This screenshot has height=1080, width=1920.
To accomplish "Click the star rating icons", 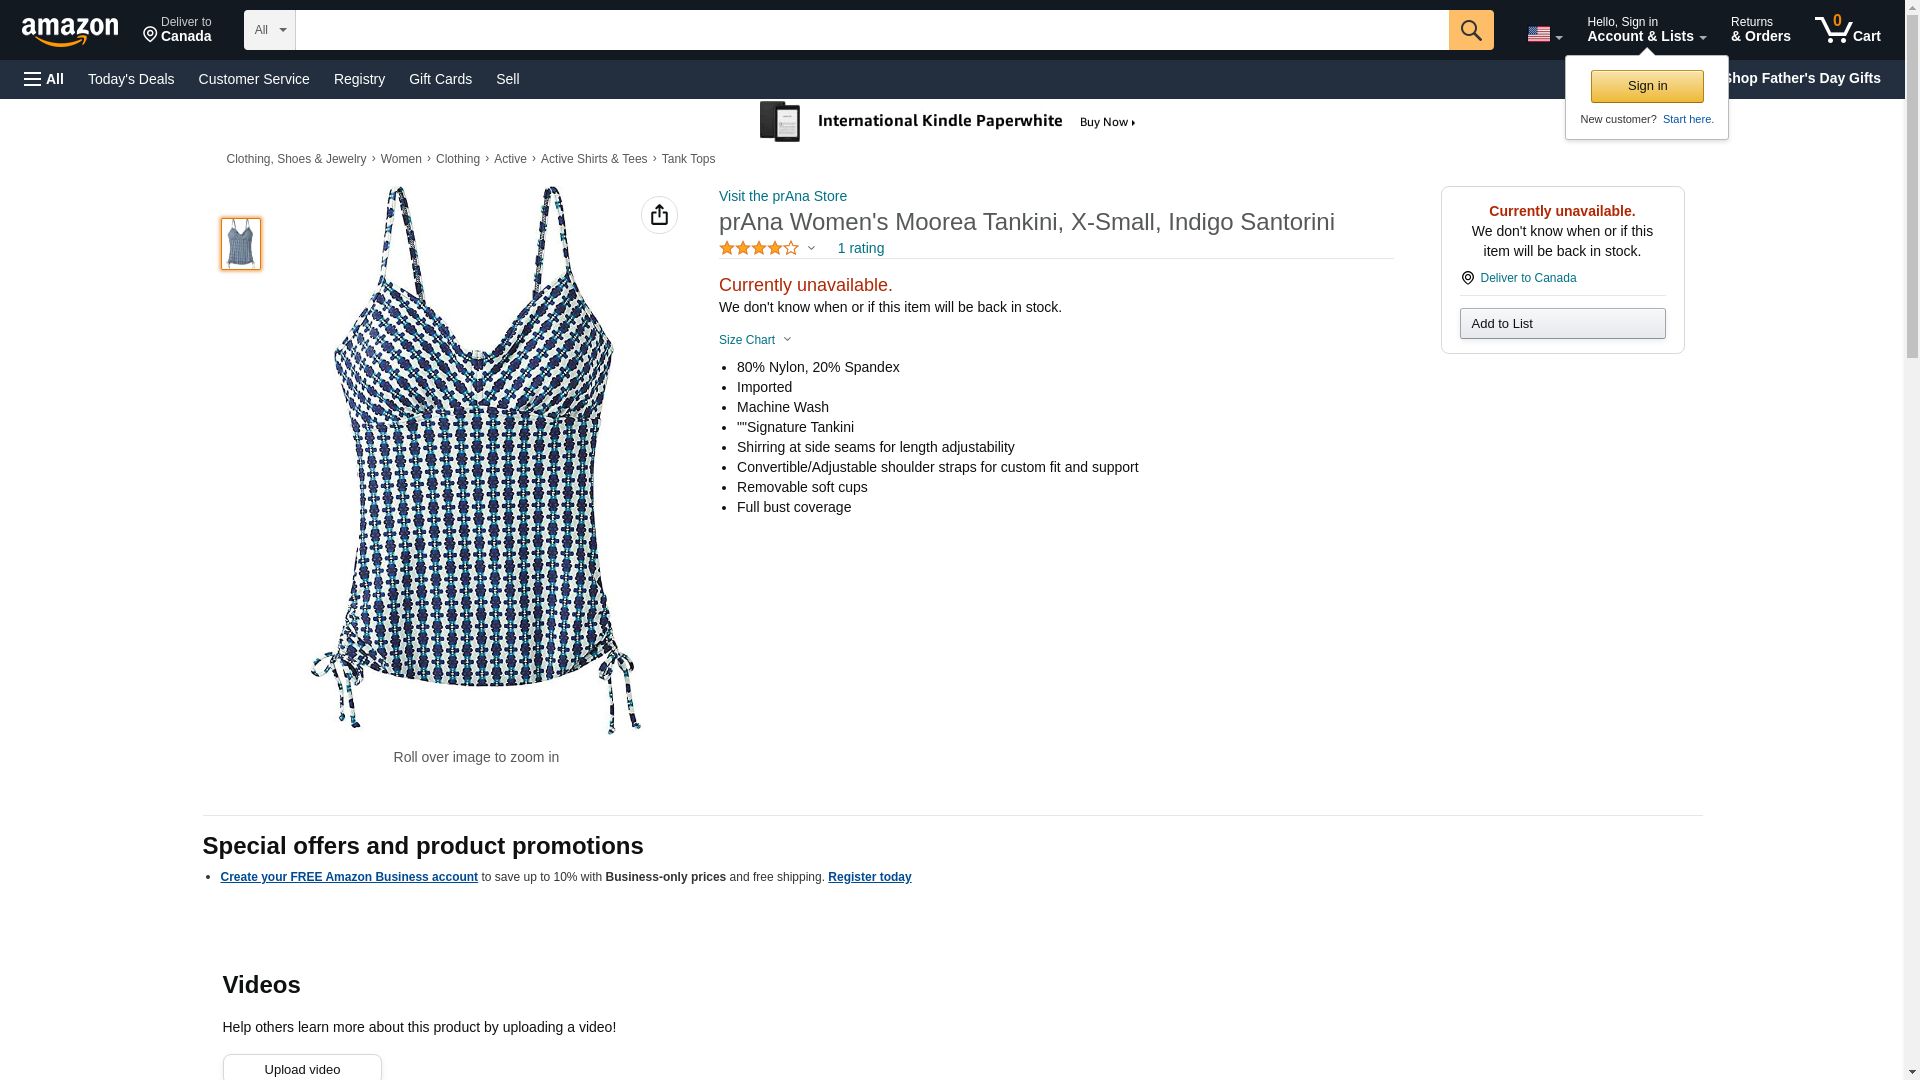I will [759, 248].
